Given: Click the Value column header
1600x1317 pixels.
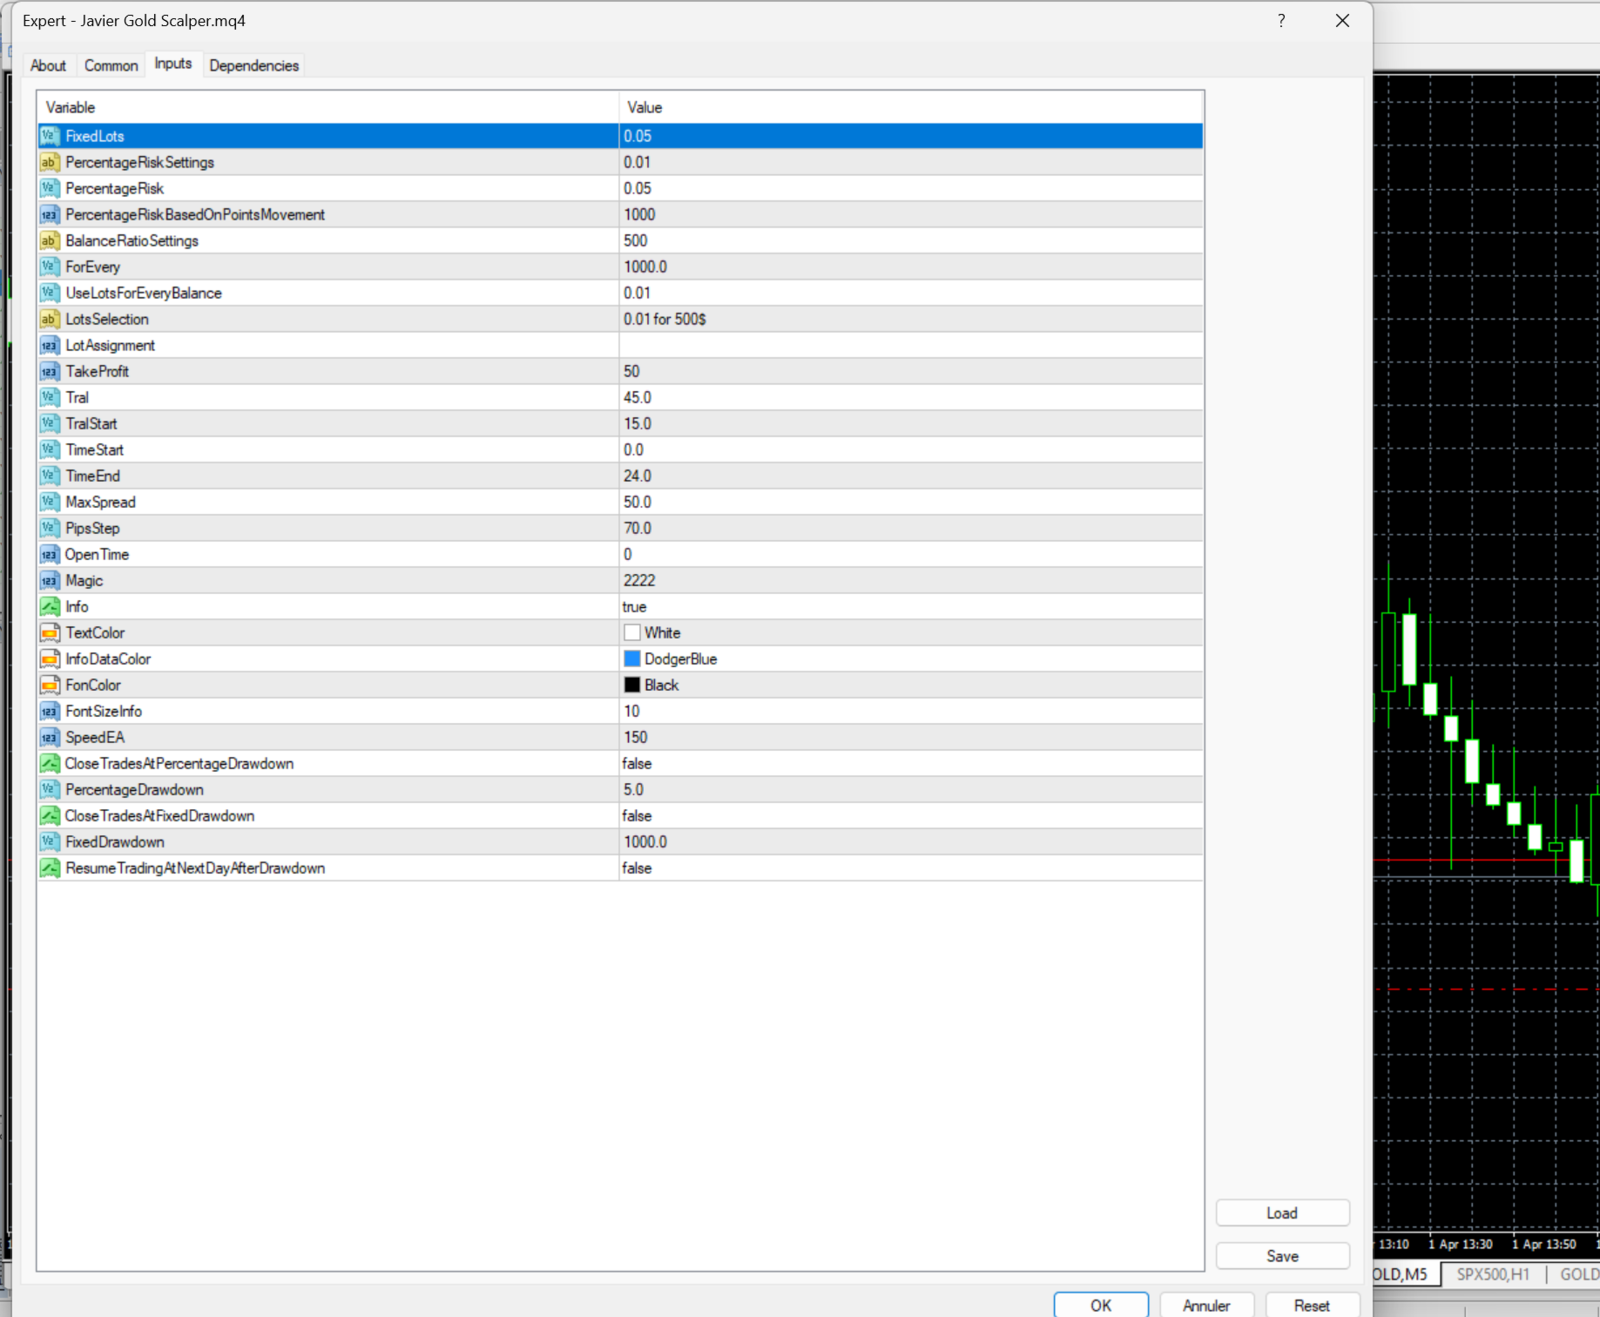Looking at the screenshot, I should [911, 107].
